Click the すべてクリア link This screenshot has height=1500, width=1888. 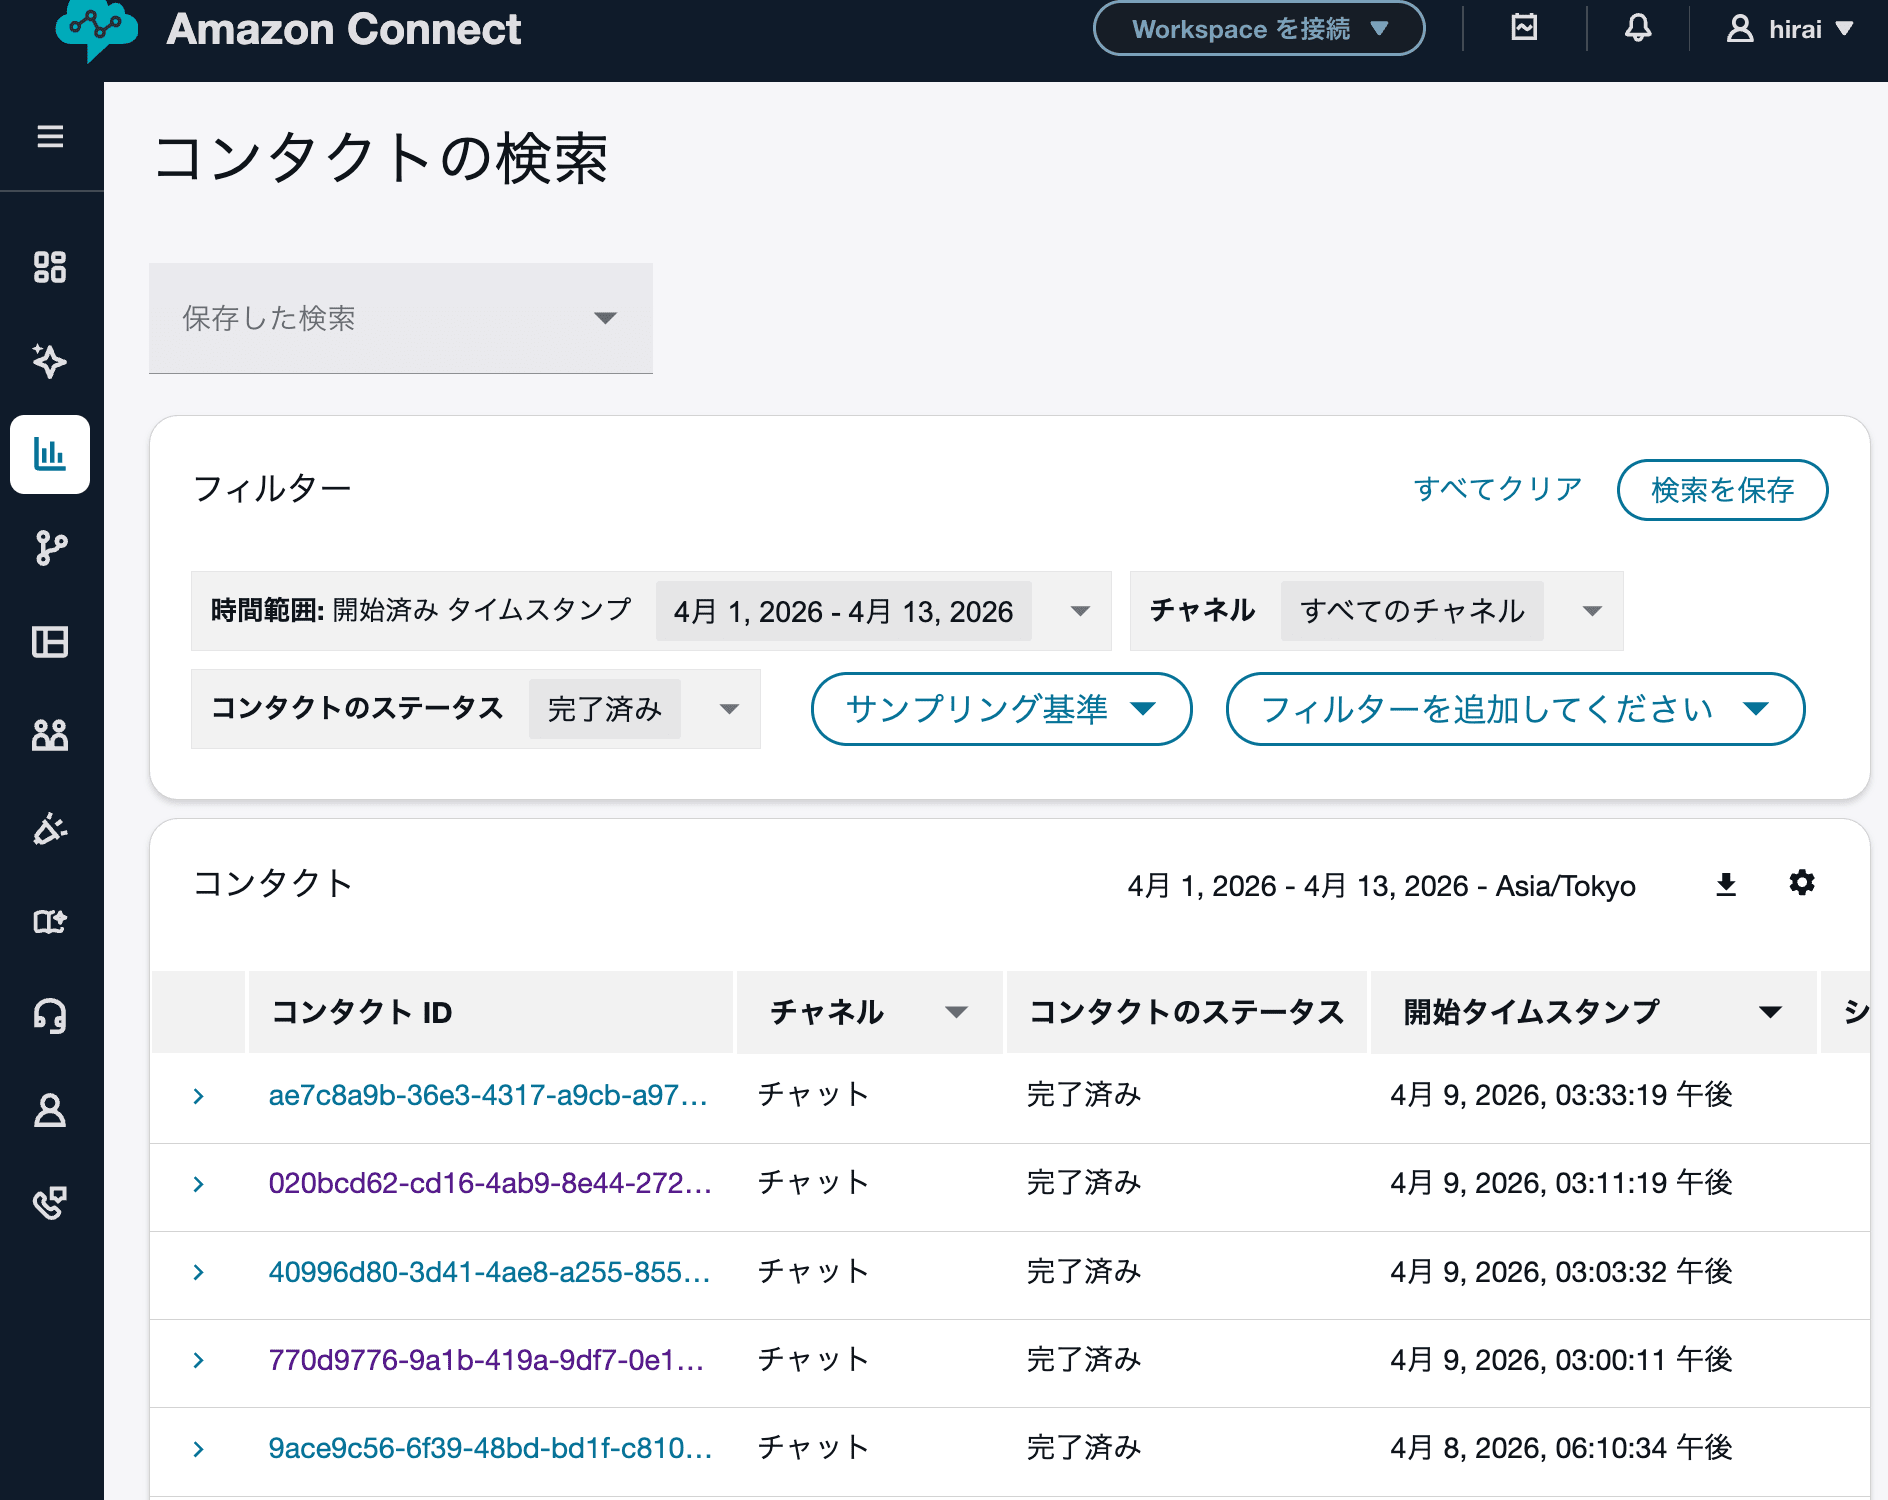pyautogui.click(x=1498, y=489)
